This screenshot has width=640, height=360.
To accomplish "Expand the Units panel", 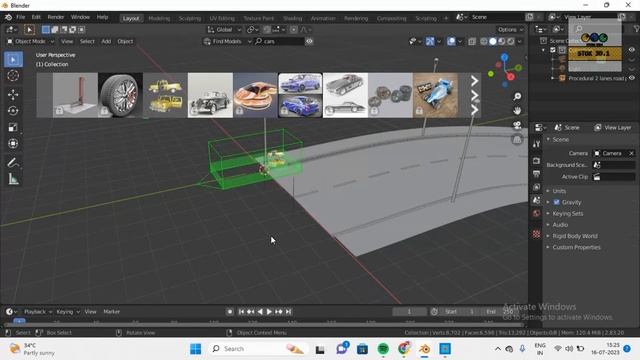I will tap(559, 191).
